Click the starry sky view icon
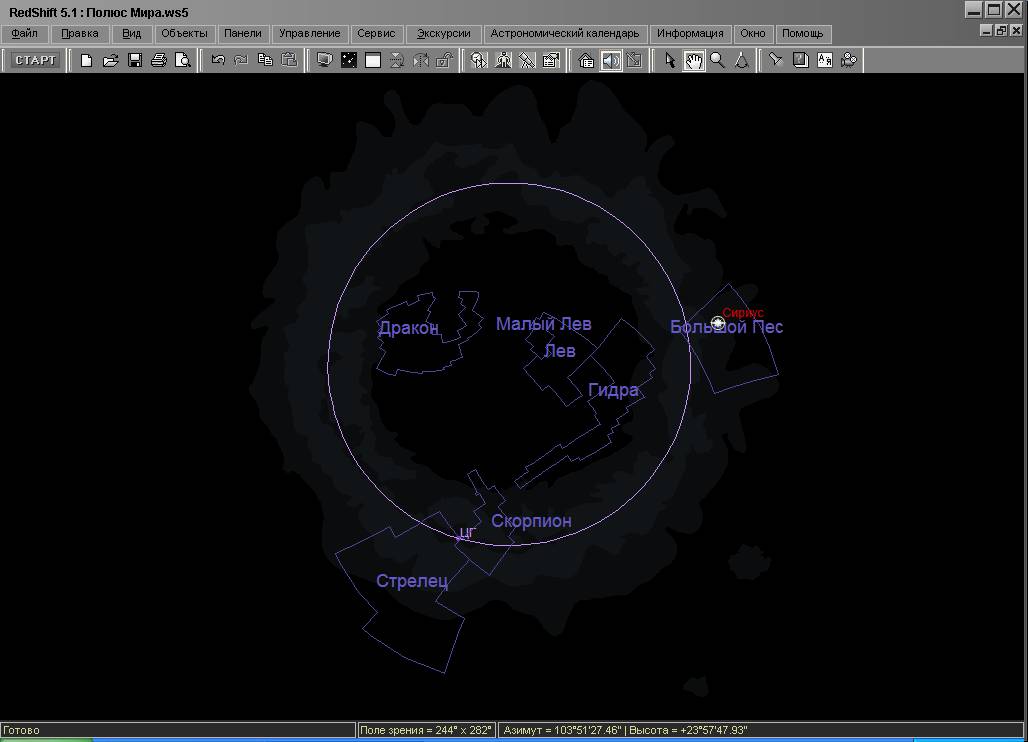This screenshot has height=742, width=1028. [348, 60]
